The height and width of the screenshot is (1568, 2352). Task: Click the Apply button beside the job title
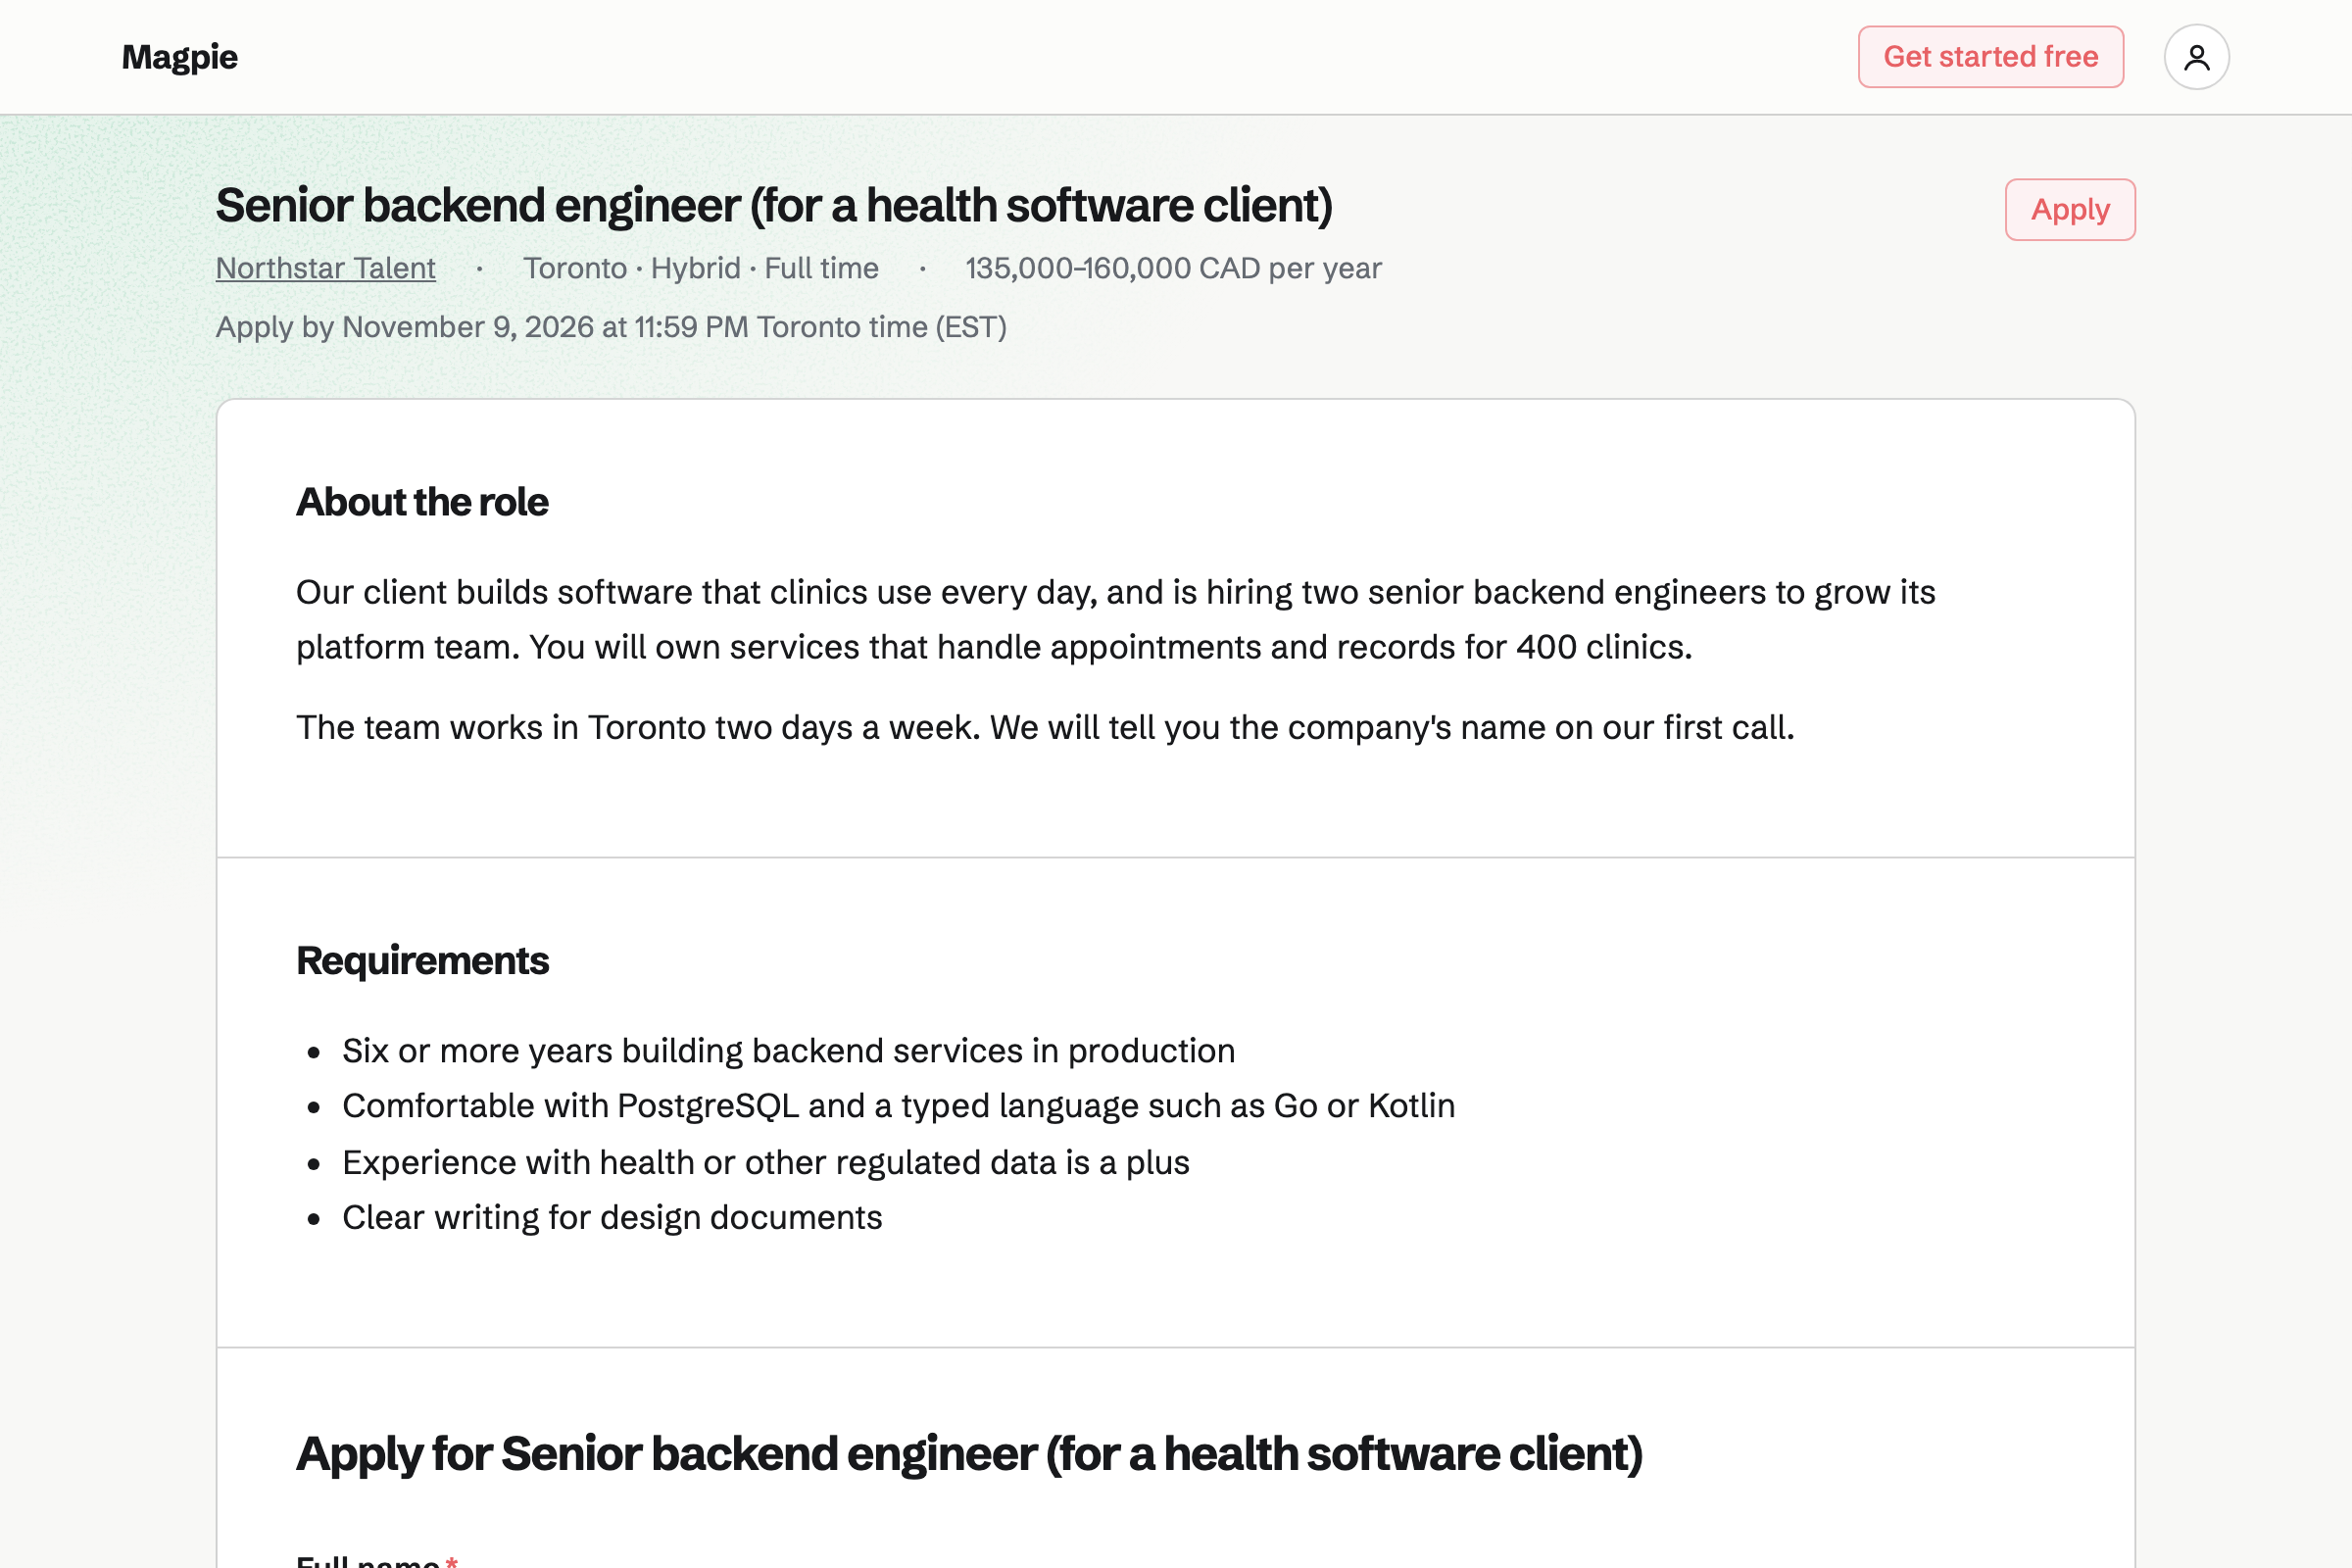coord(2070,210)
